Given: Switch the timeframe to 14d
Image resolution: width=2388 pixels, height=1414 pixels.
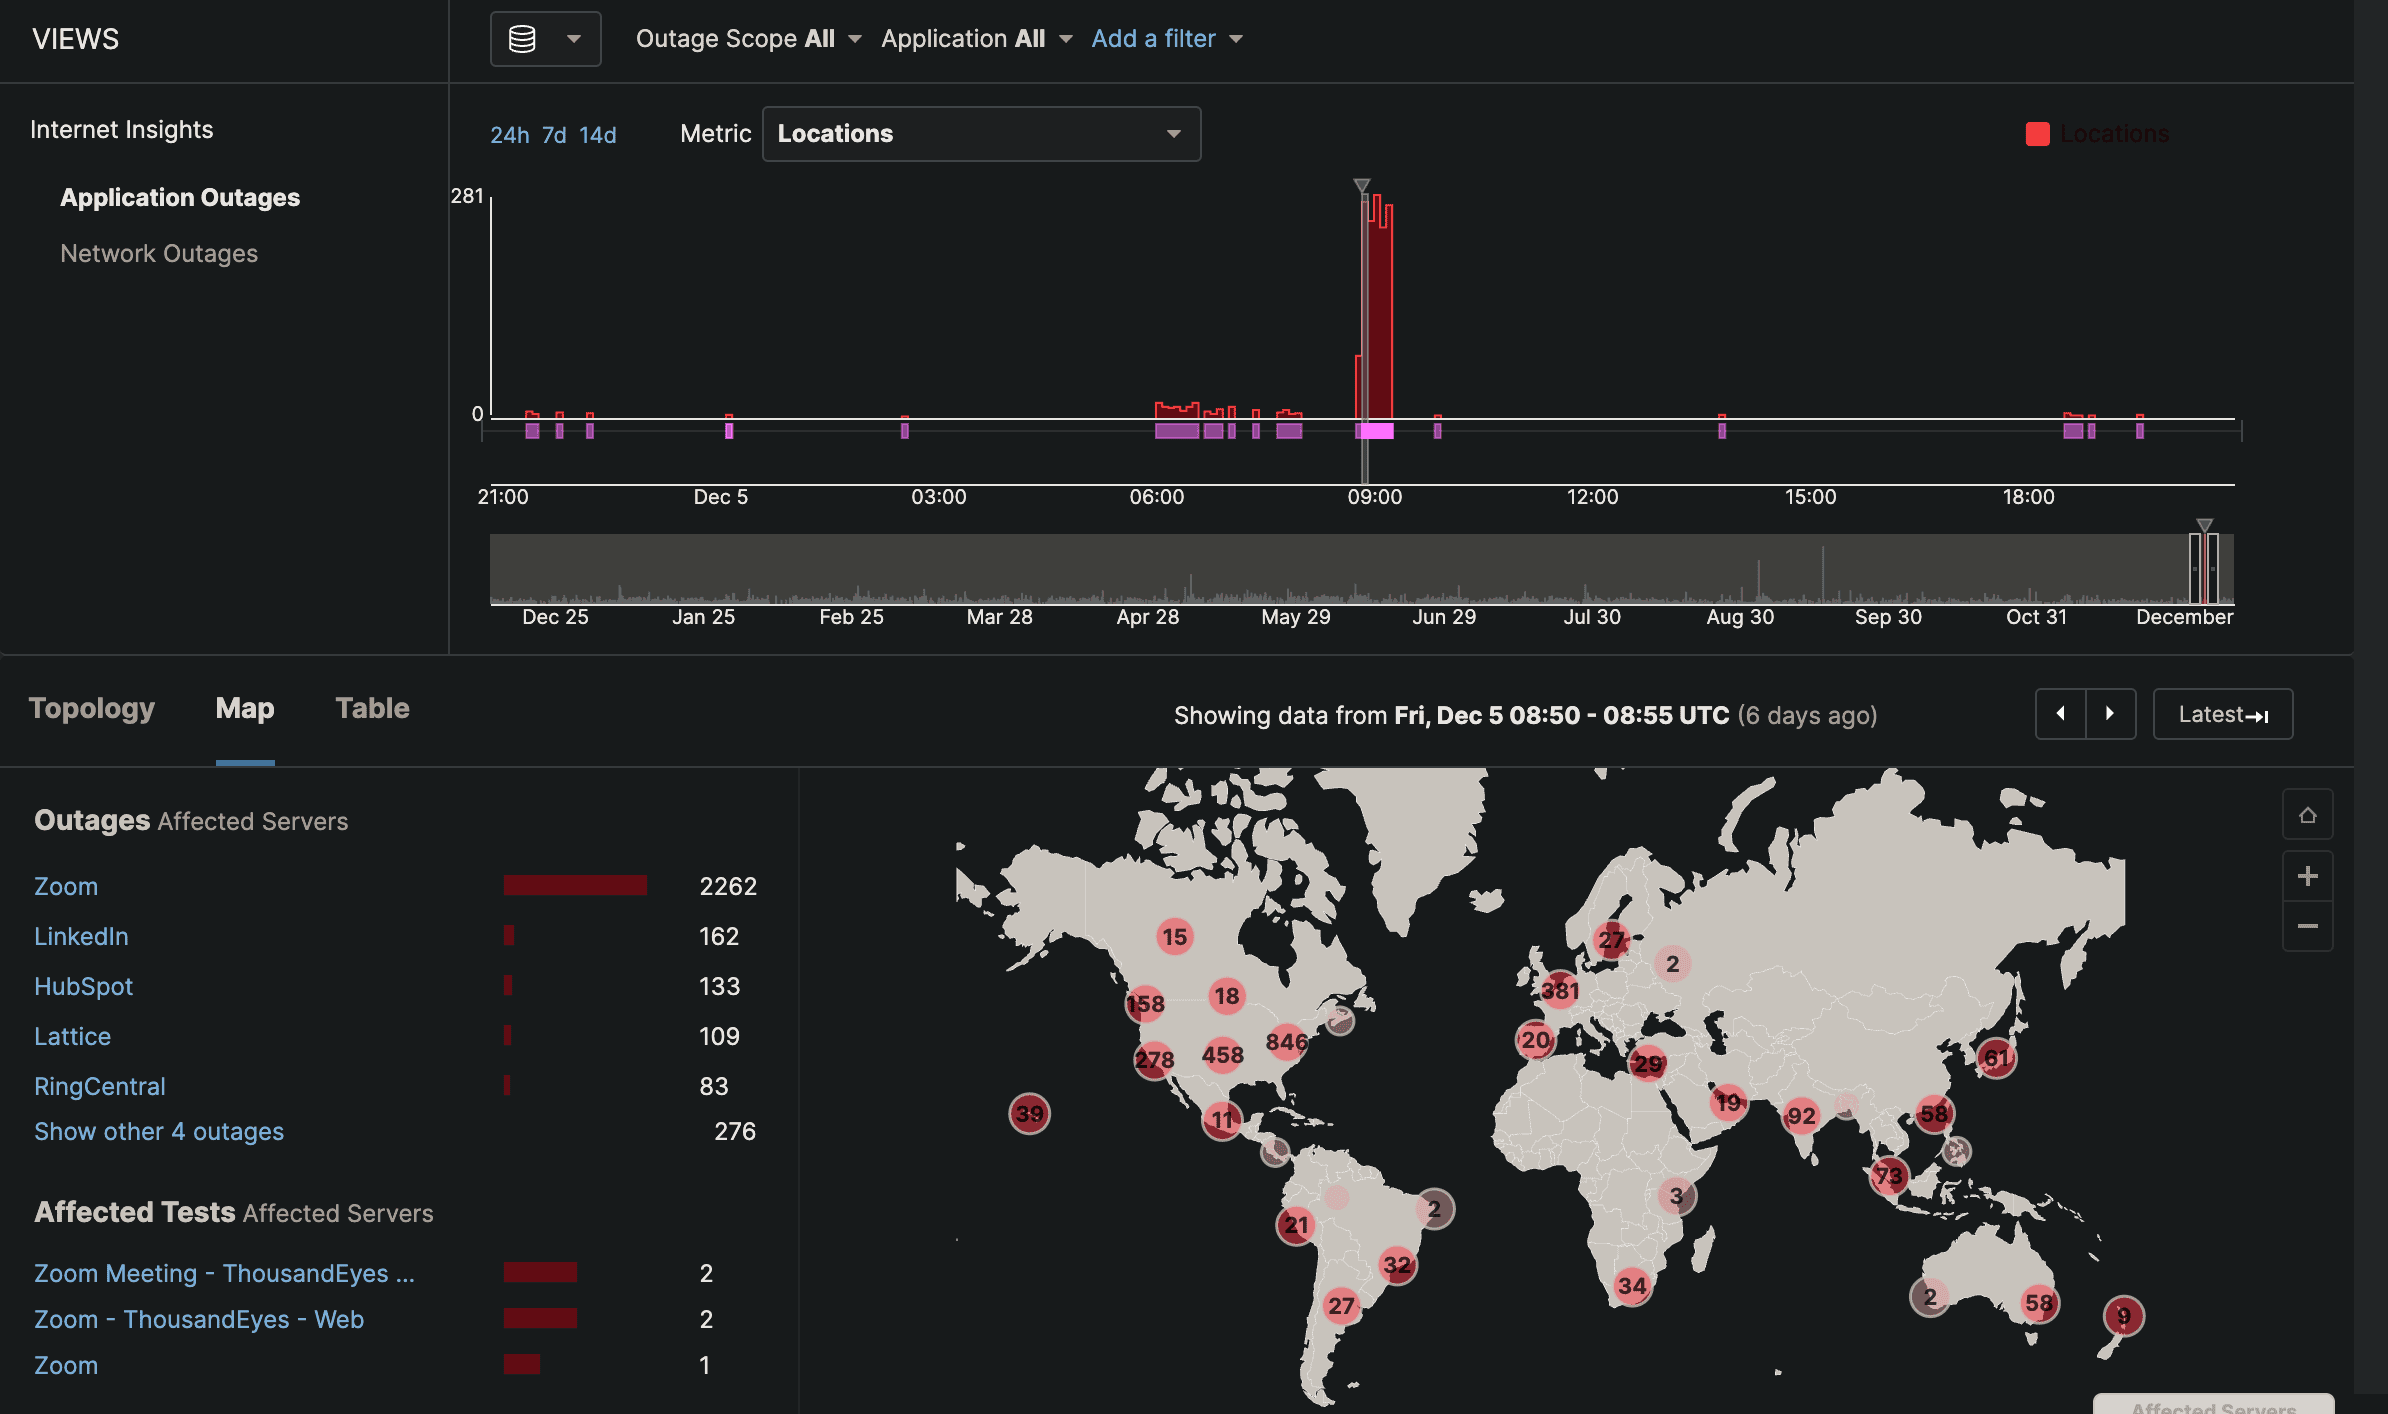Looking at the screenshot, I should click(598, 135).
